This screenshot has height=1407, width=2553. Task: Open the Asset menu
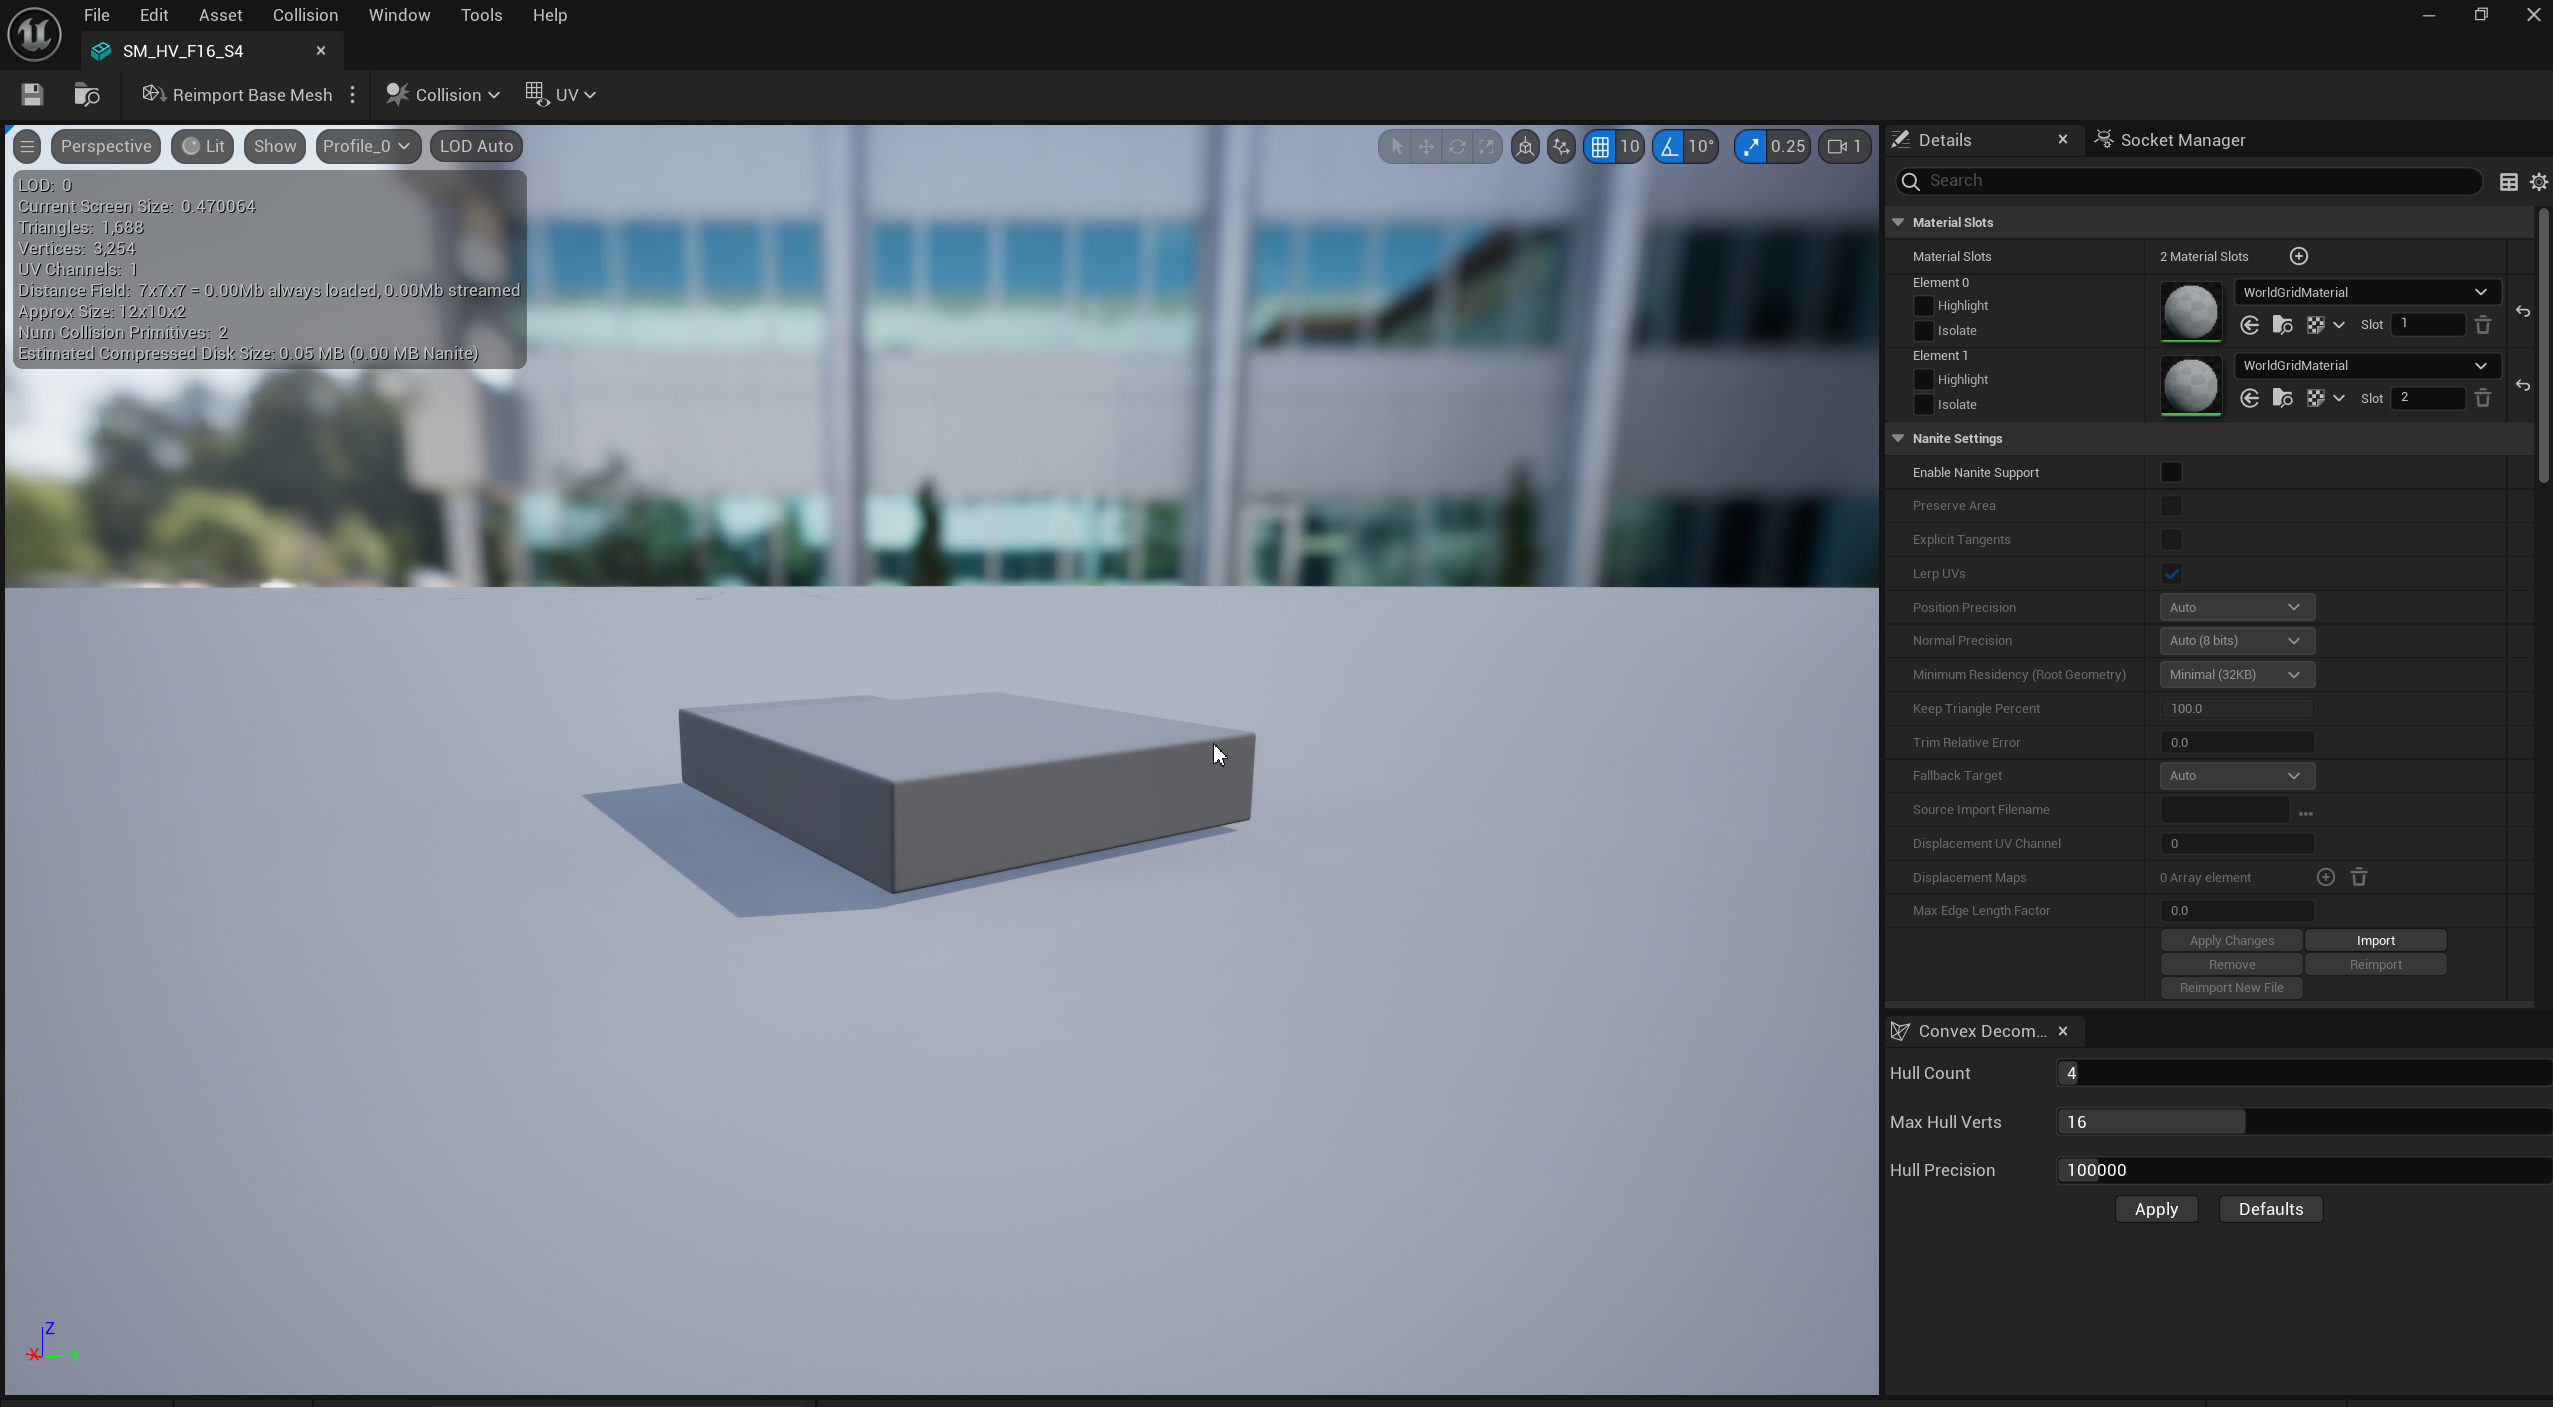[220, 15]
